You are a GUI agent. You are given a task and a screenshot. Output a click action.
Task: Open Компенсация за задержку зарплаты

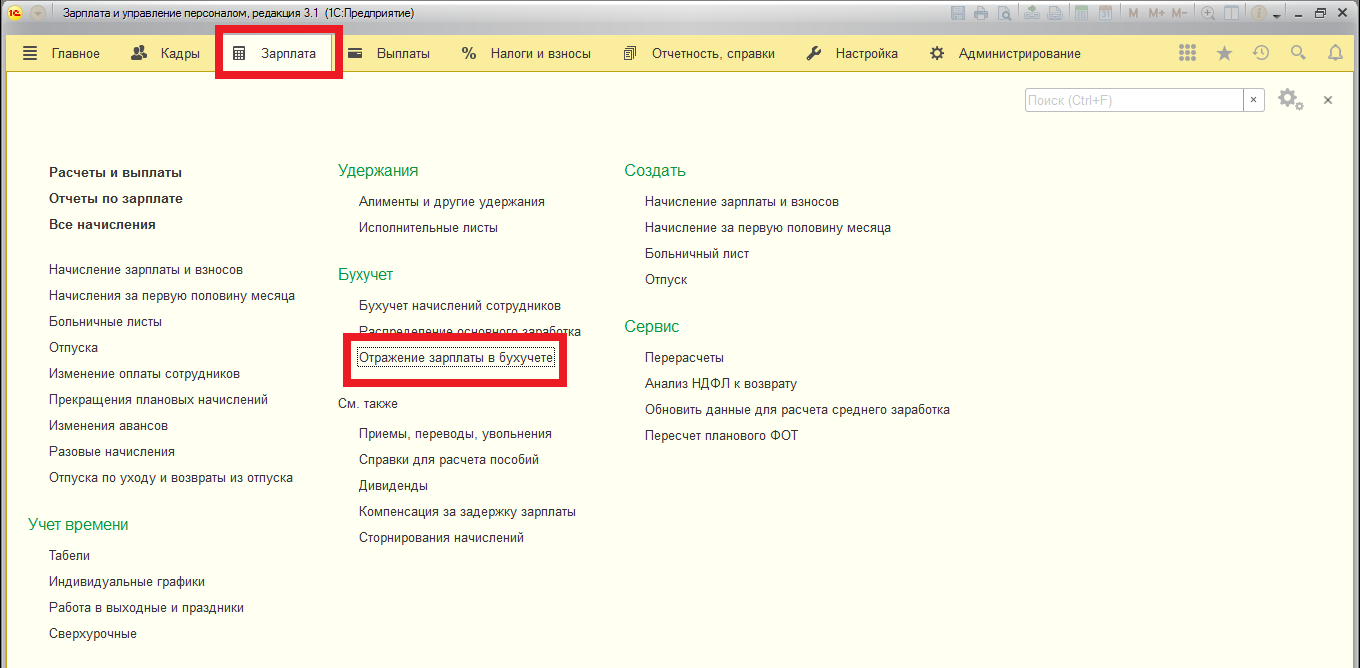point(467,512)
